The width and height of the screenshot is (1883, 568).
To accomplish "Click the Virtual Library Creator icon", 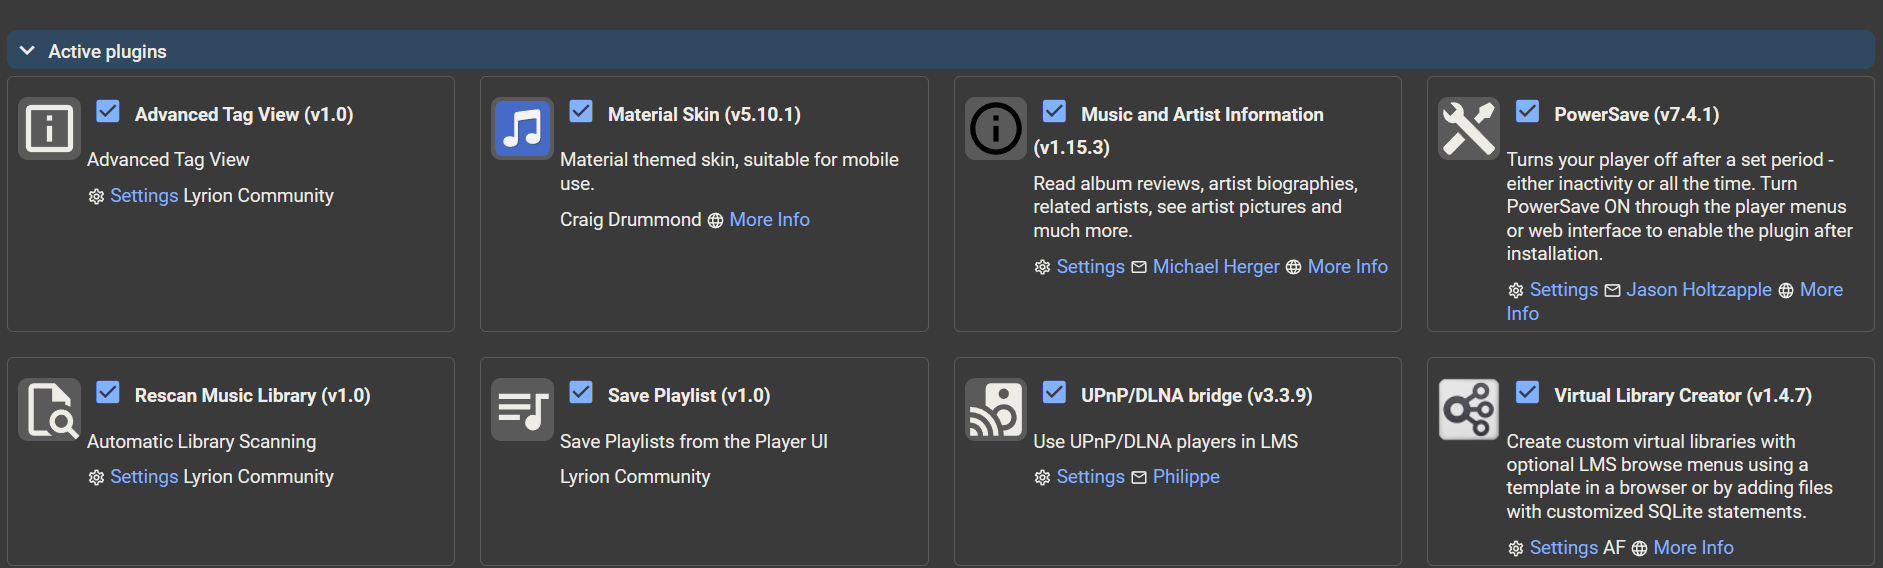I will coord(1469,410).
